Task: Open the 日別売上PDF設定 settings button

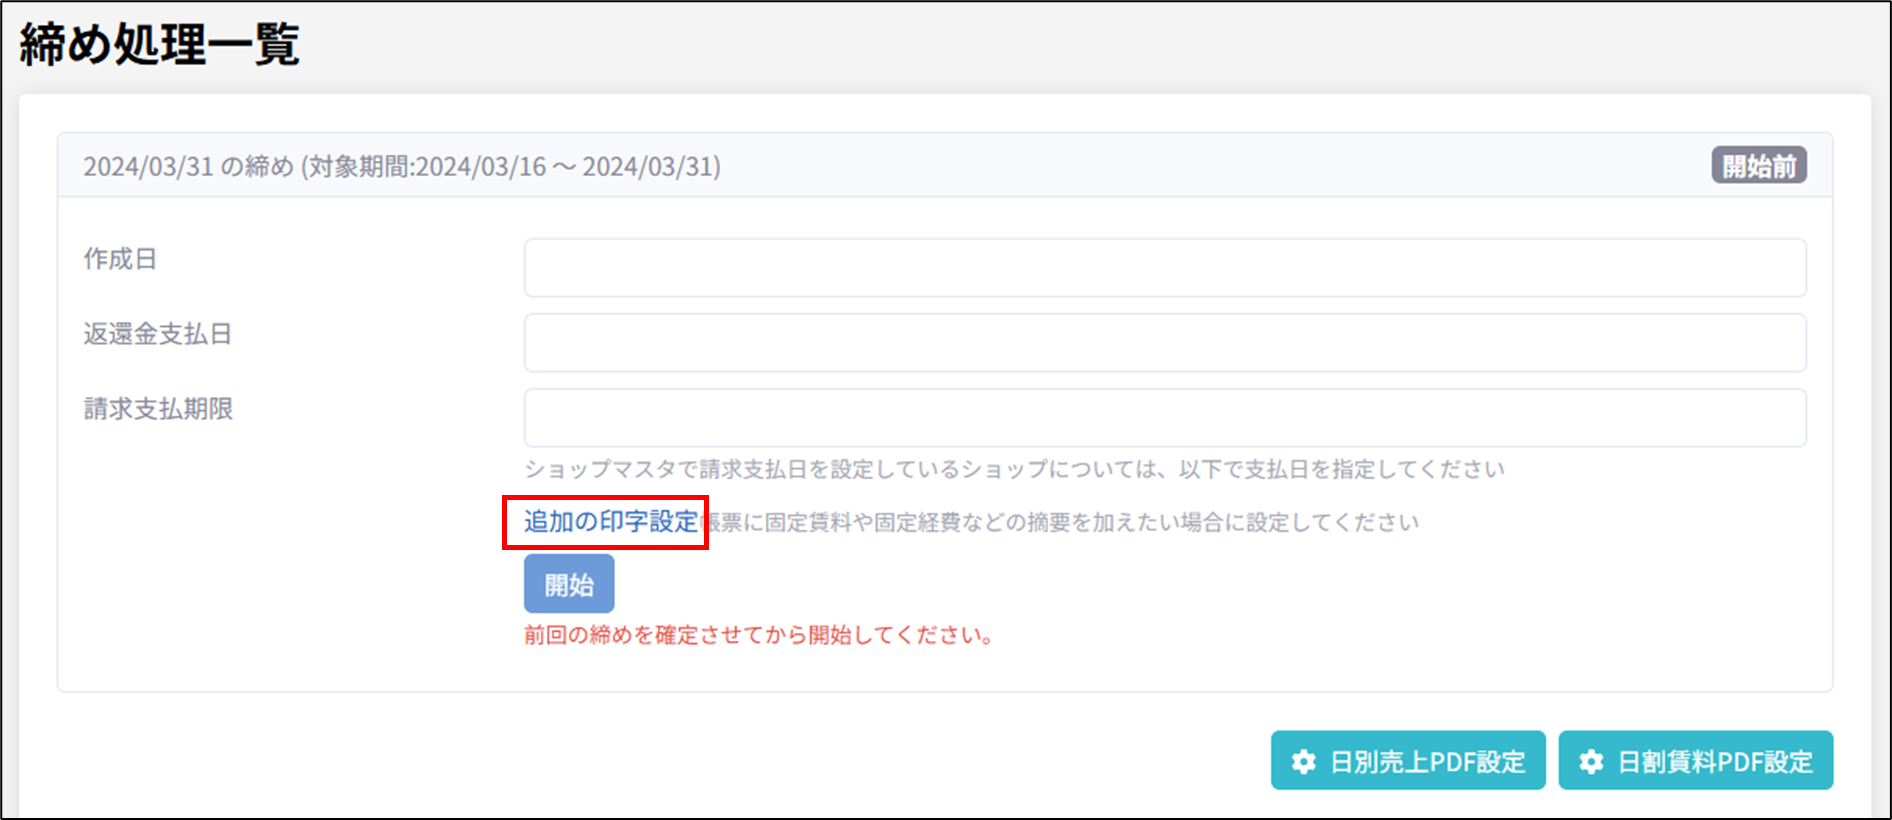Action: point(1408,761)
